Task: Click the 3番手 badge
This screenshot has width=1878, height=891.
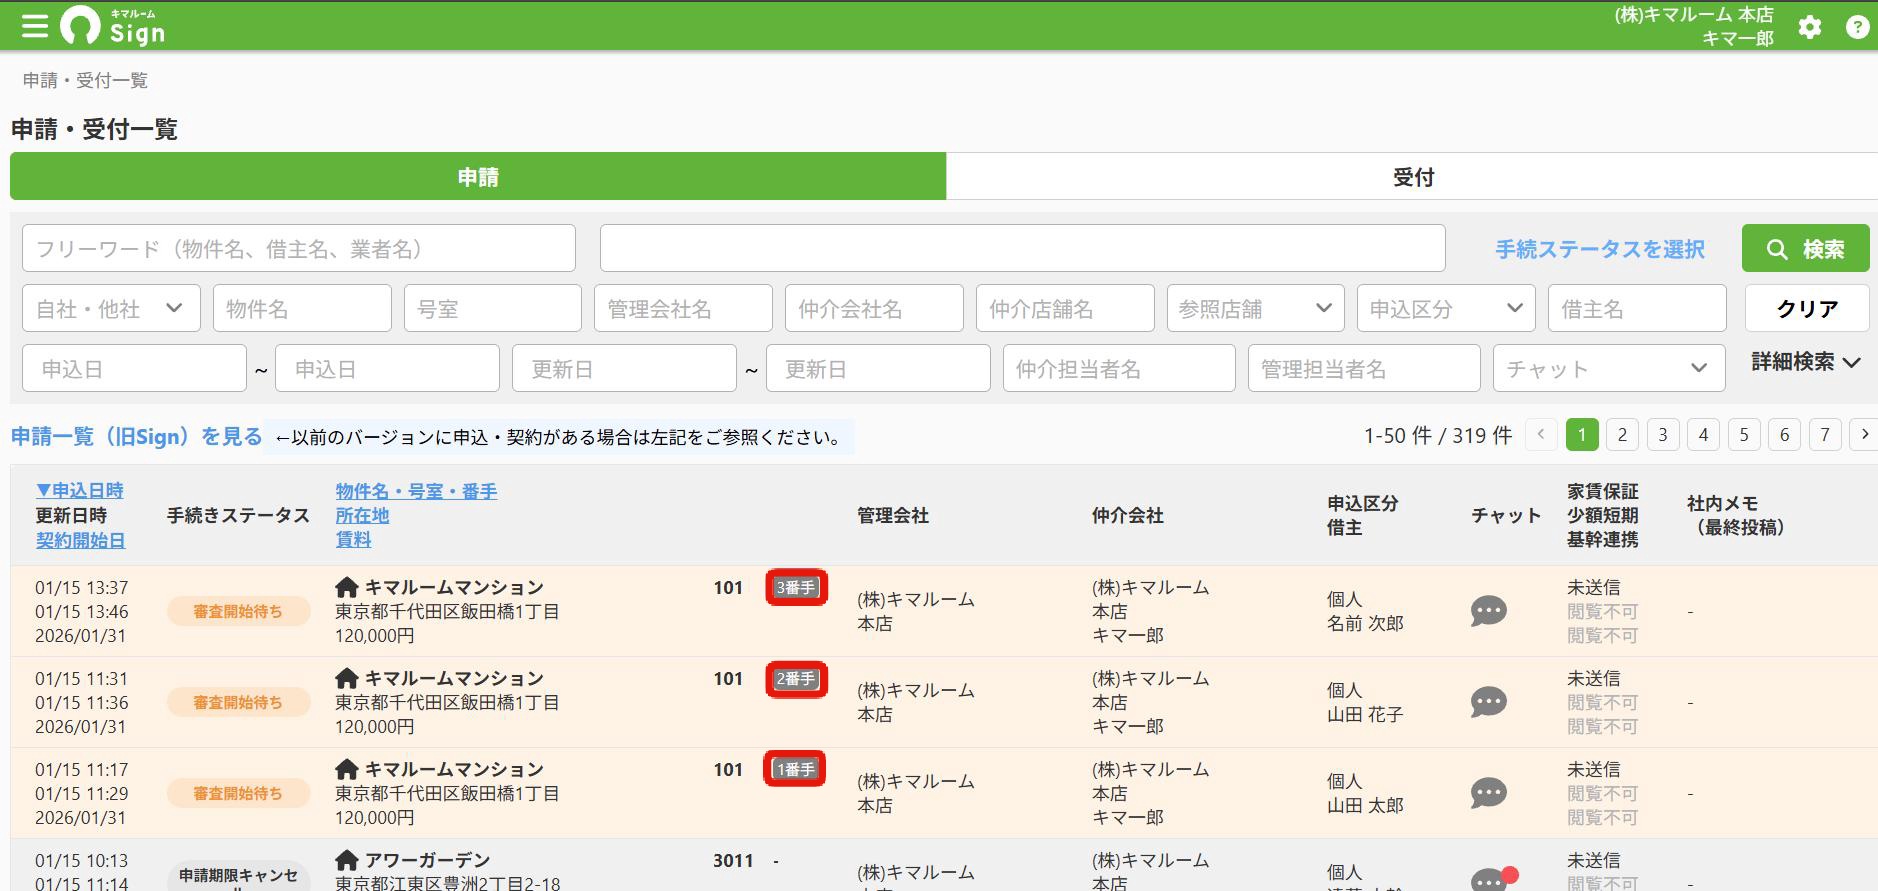Action: point(796,588)
